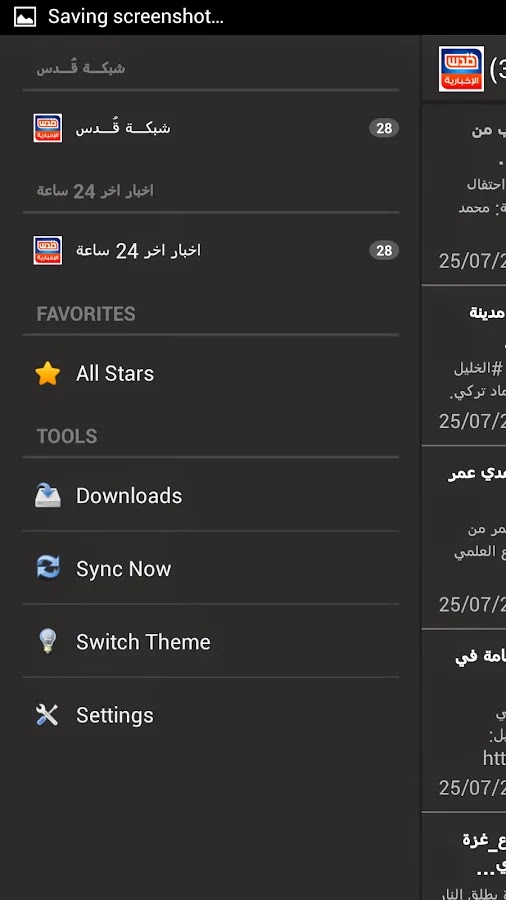The height and width of the screenshot is (900, 506).
Task: Open the اخبار اخر 24 ساعة feed
Action: [x=211, y=250]
